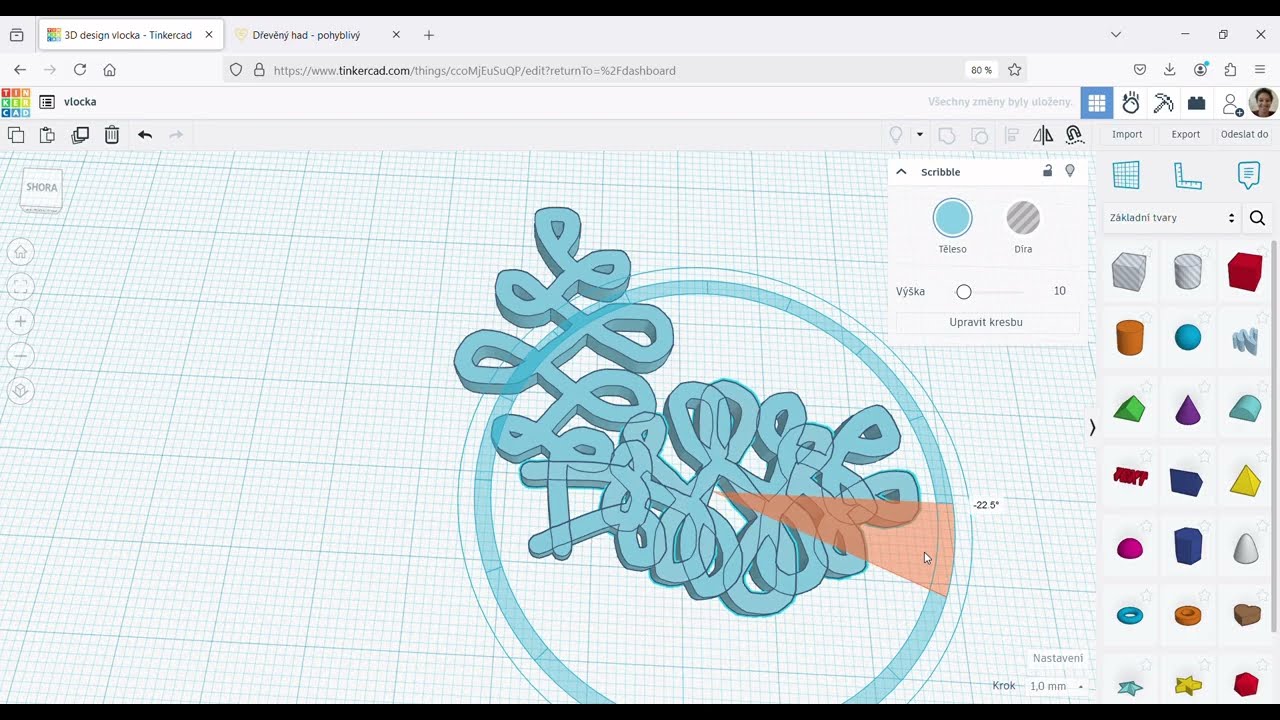This screenshot has height=720, width=1280.
Task: Fit all shapes in view
Action: [20, 287]
